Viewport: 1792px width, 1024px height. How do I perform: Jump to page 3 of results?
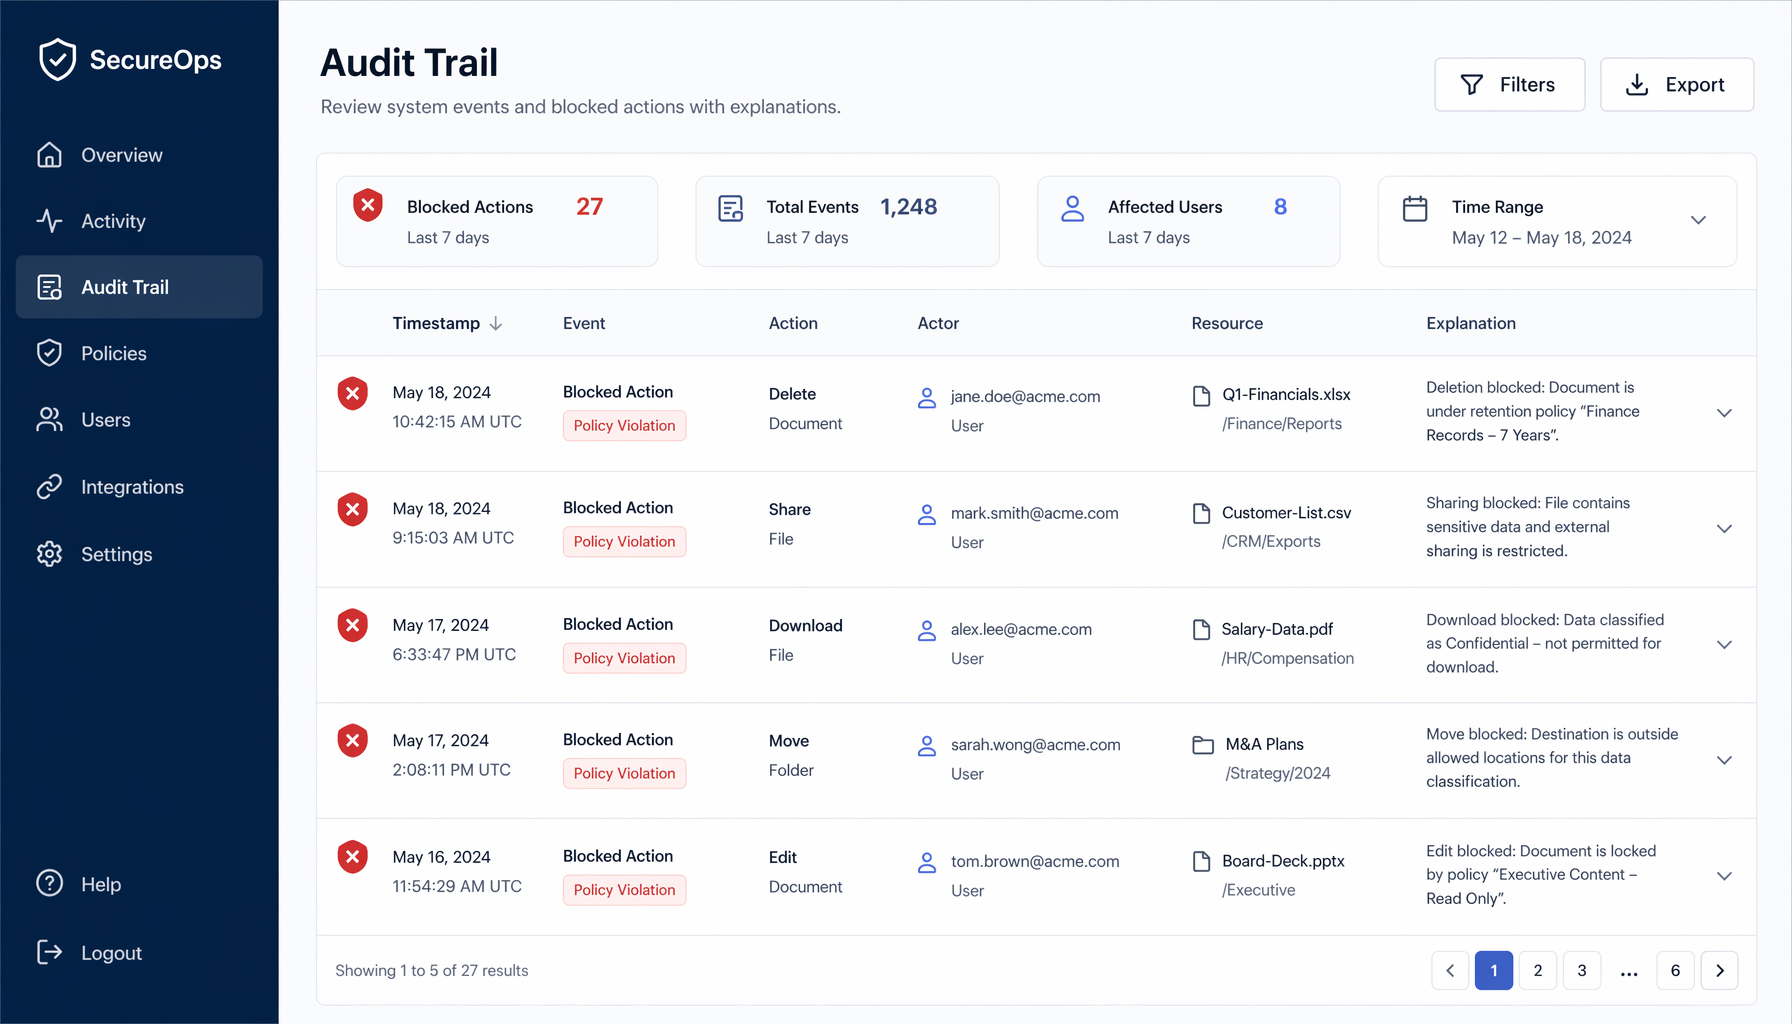[x=1582, y=970]
